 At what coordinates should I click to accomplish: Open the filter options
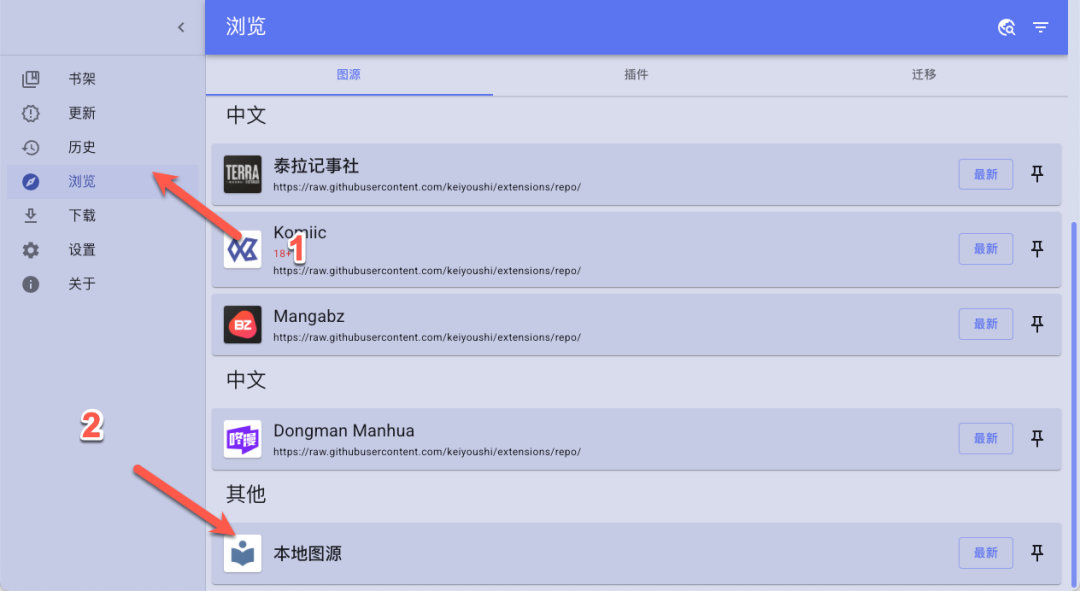(1041, 27)
